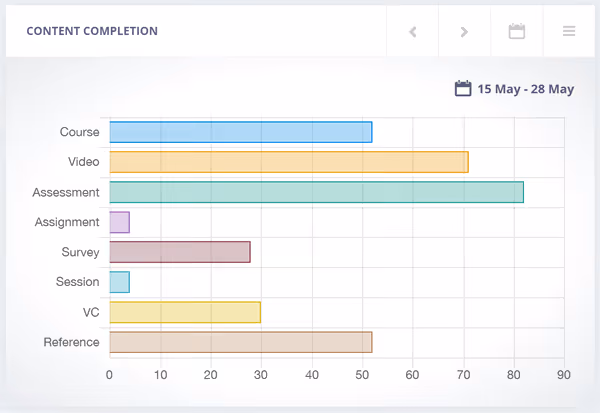Image resolution: width=600 pixels, height=413 pixels.
Task: Click the 30 tick on x-axis
Action: (261, 375)
